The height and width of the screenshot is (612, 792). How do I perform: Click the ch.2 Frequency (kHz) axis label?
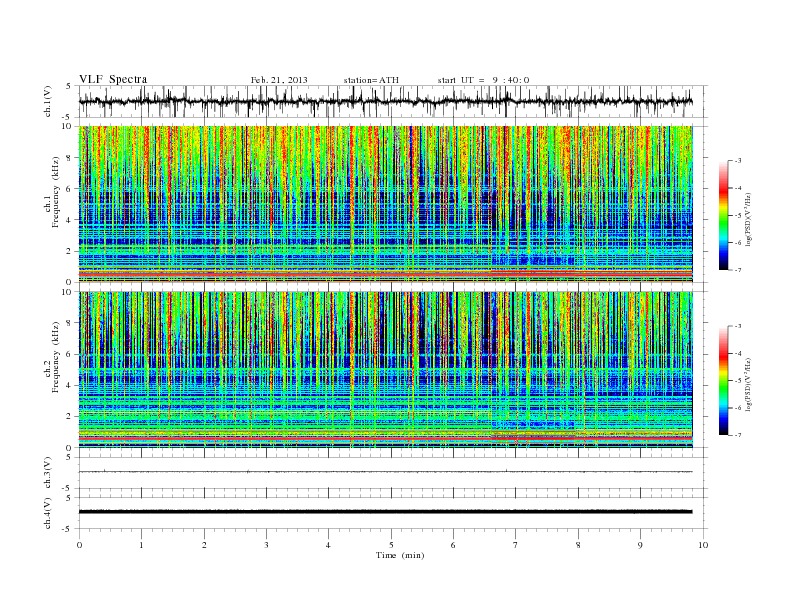point(52,356)
